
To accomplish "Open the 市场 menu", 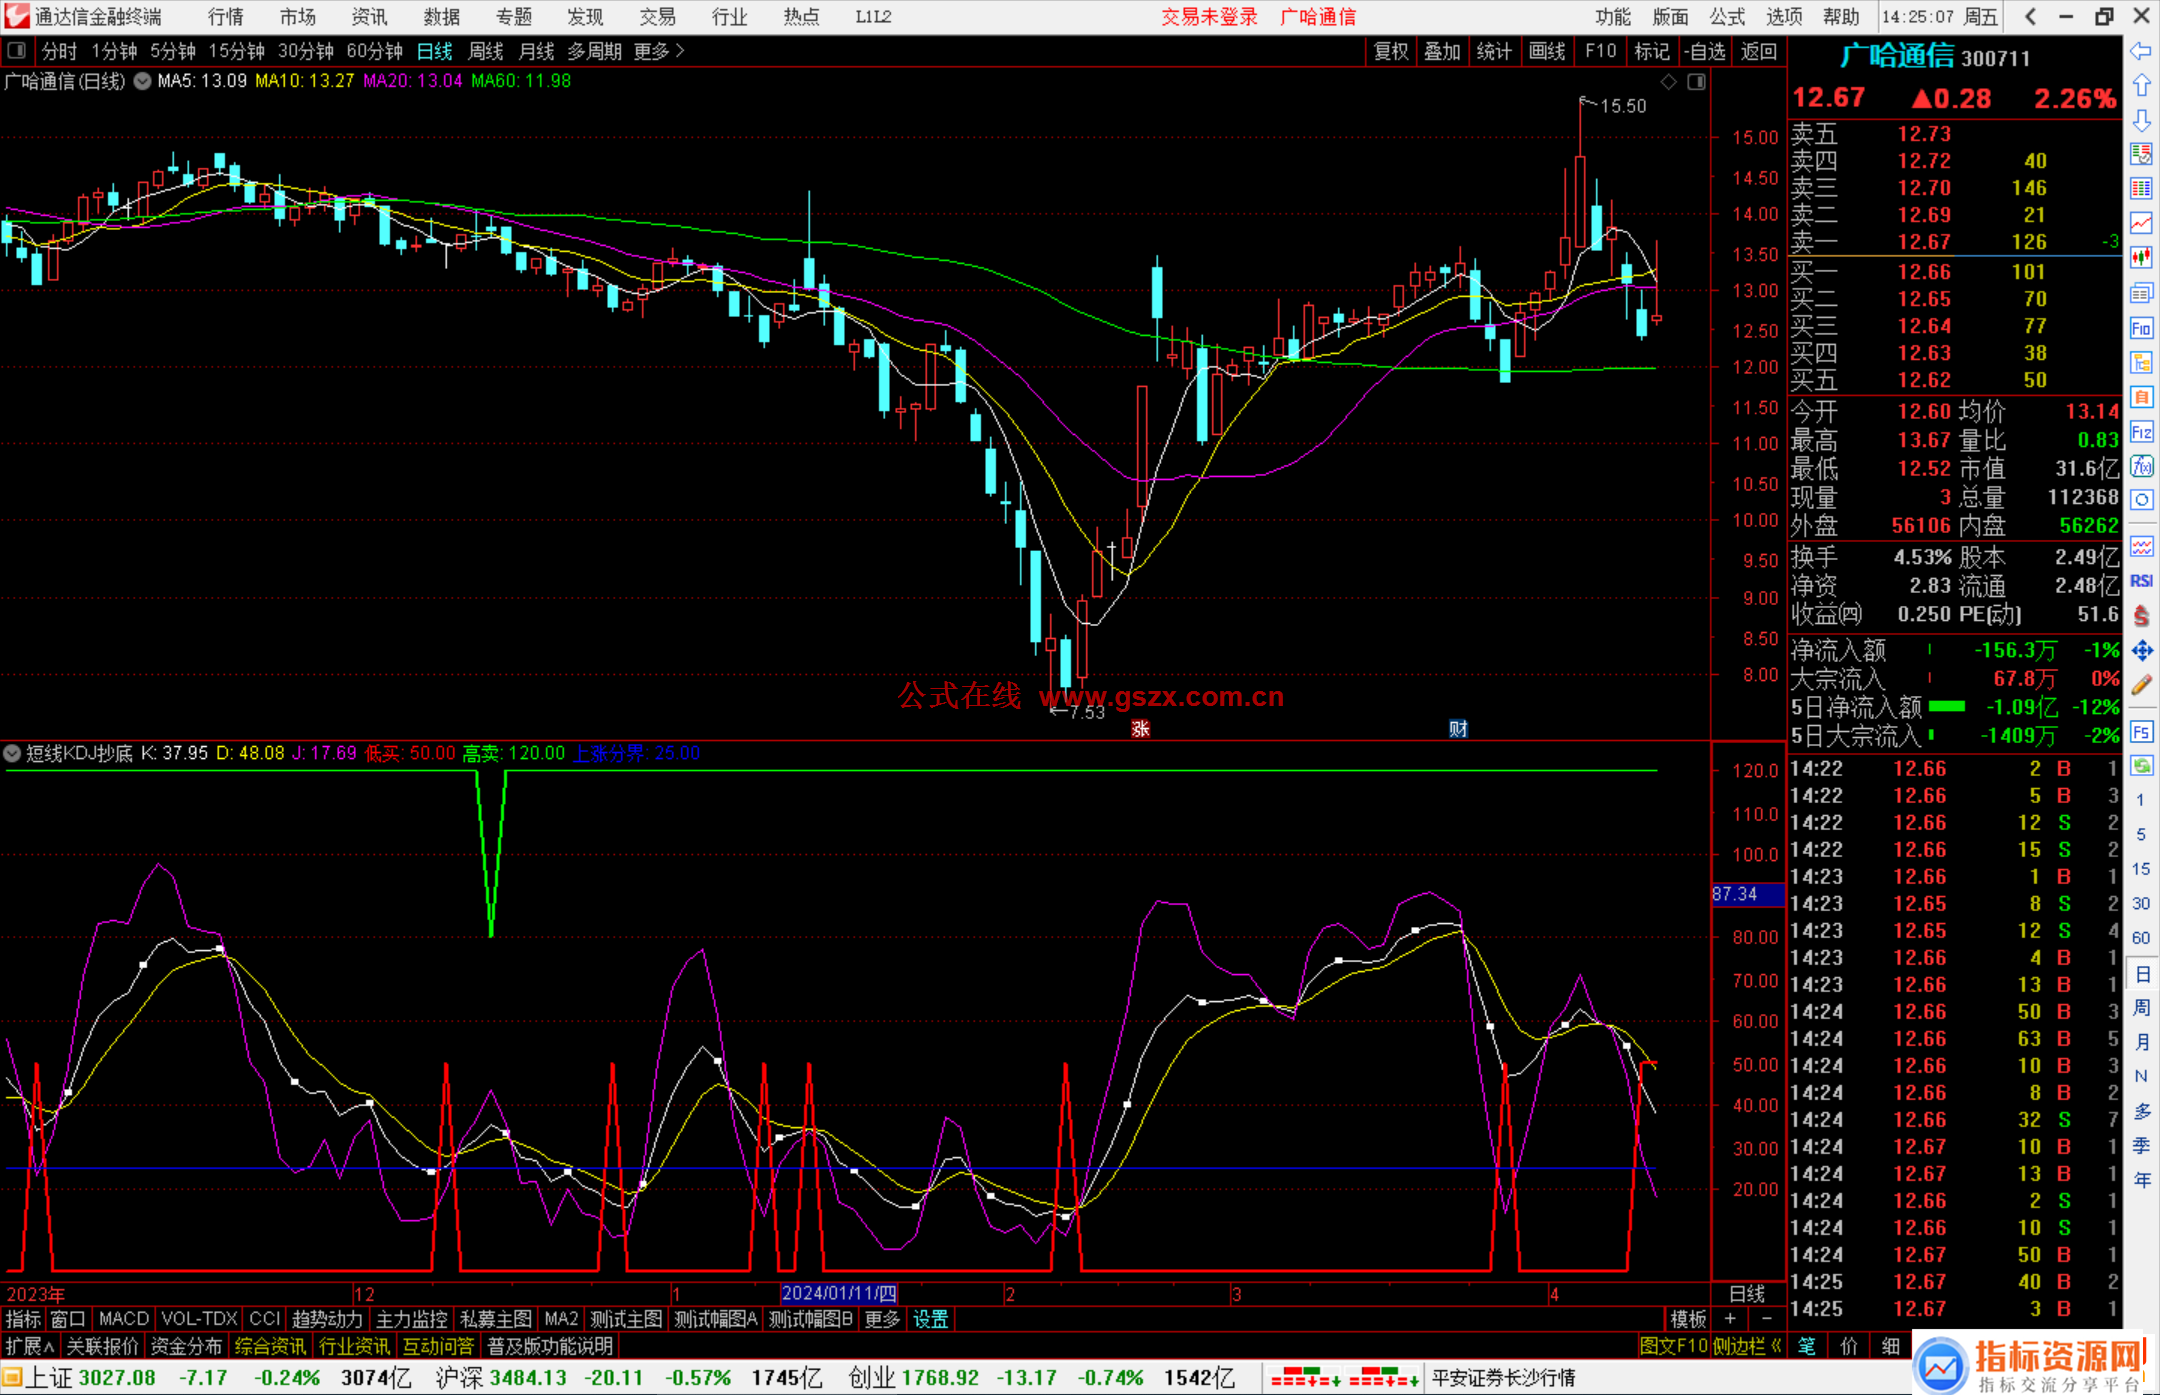I will (298, 16).
